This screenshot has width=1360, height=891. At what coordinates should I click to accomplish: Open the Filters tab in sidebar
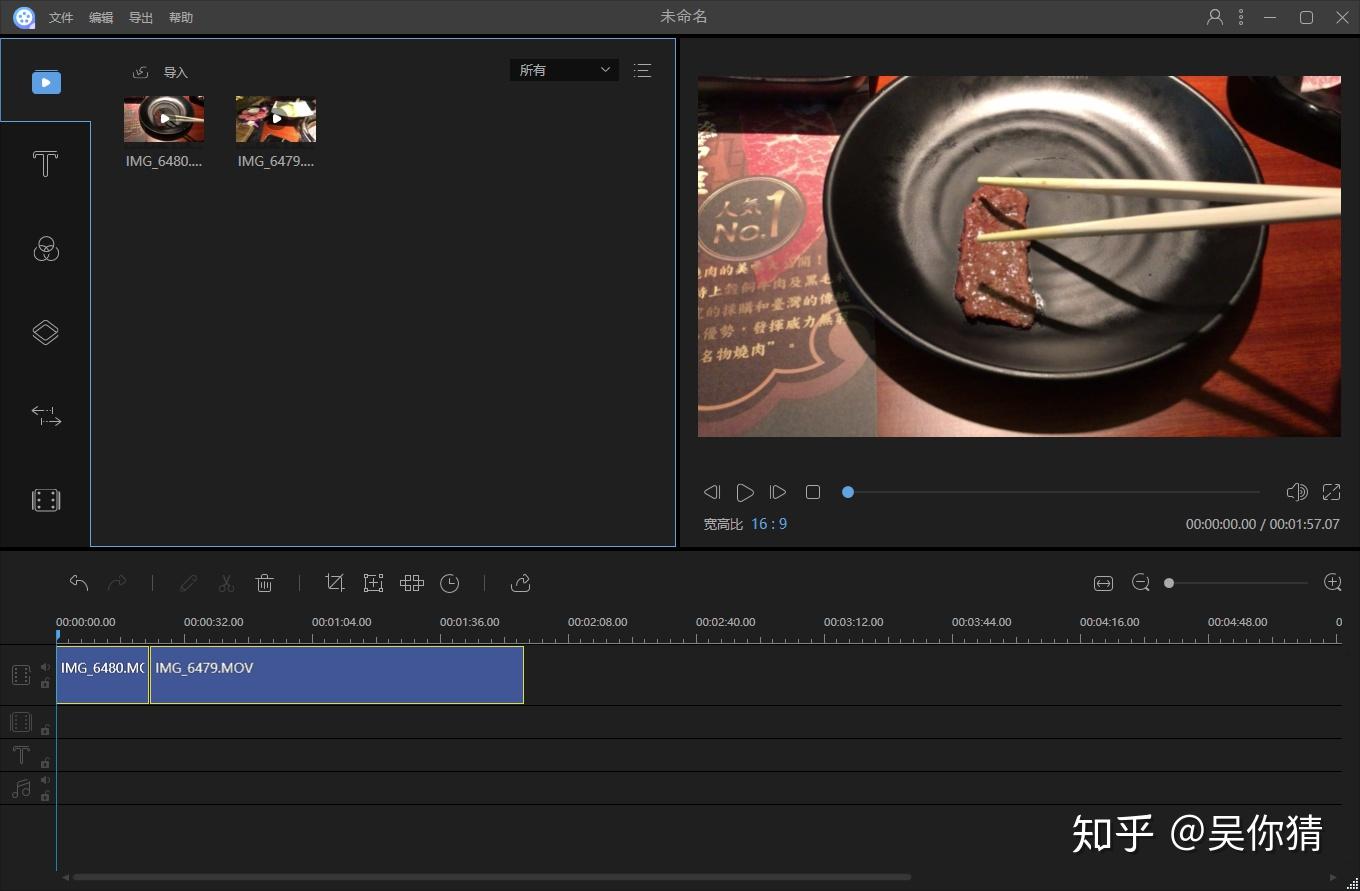[x=46, y=248]
